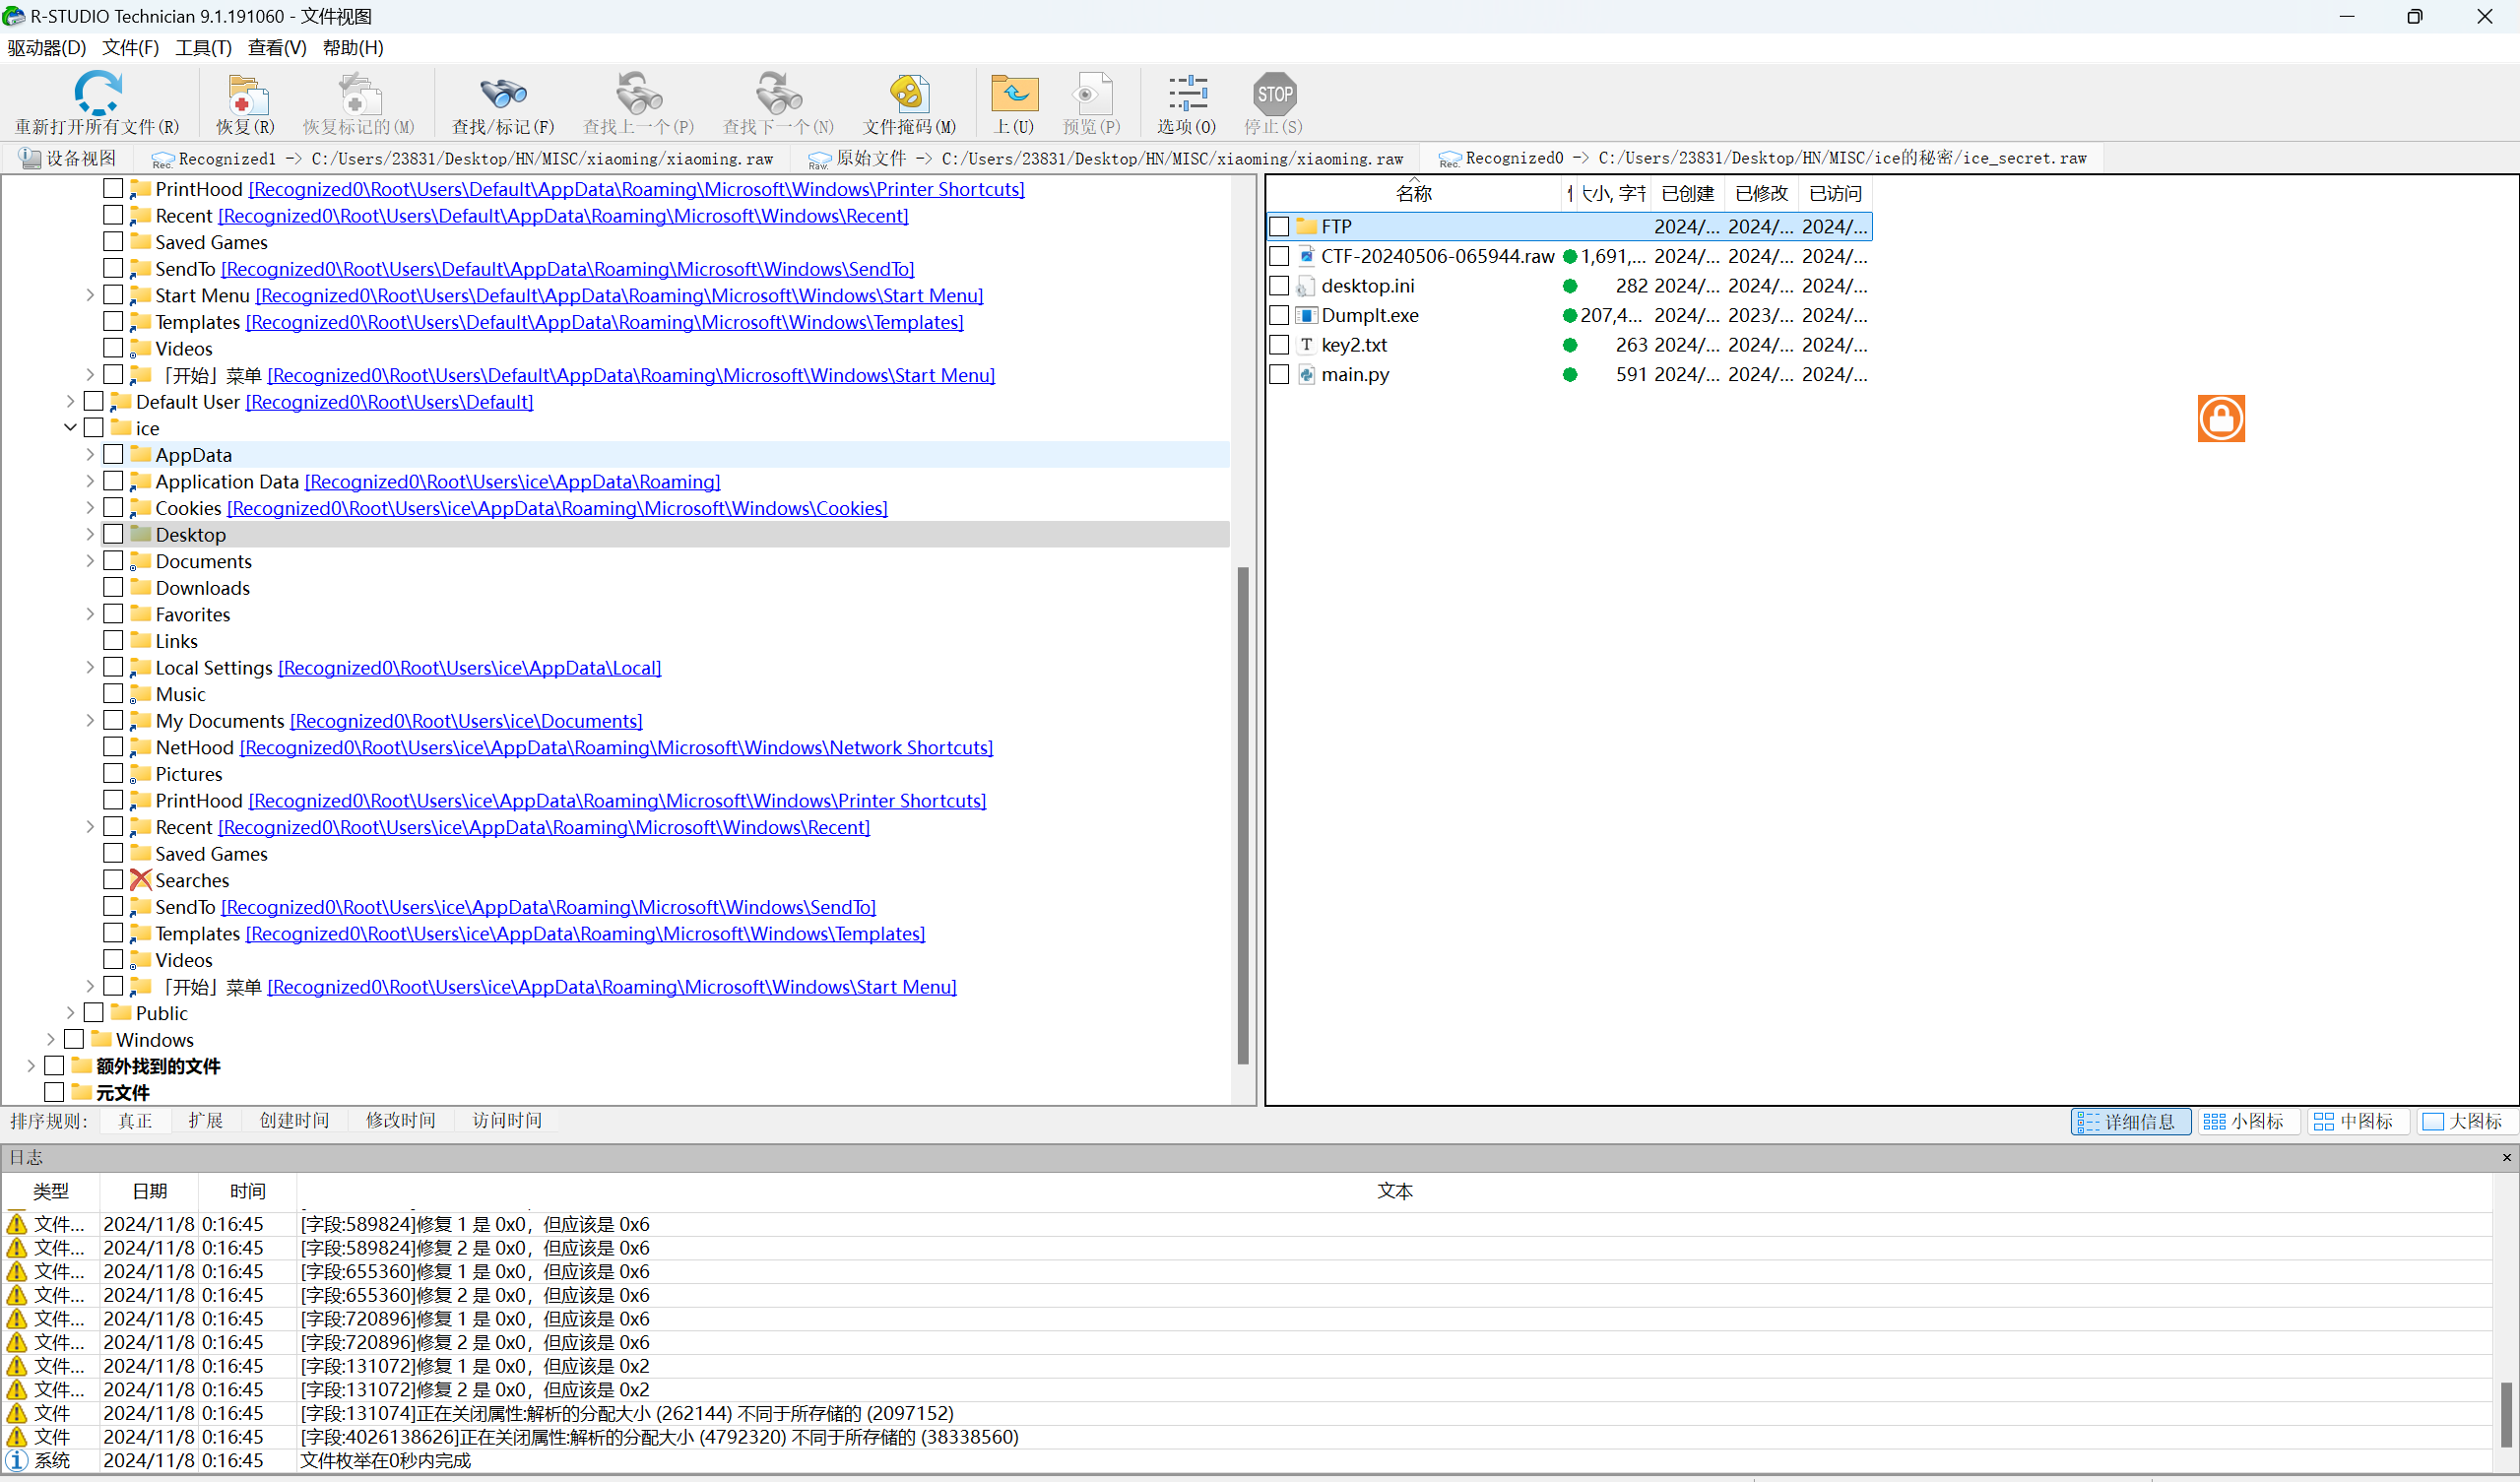This screenshot has height=1482, width=2520.
Task: Follow the Cookies folder path link
Action: pyautogui.click(x=557, y=508)
